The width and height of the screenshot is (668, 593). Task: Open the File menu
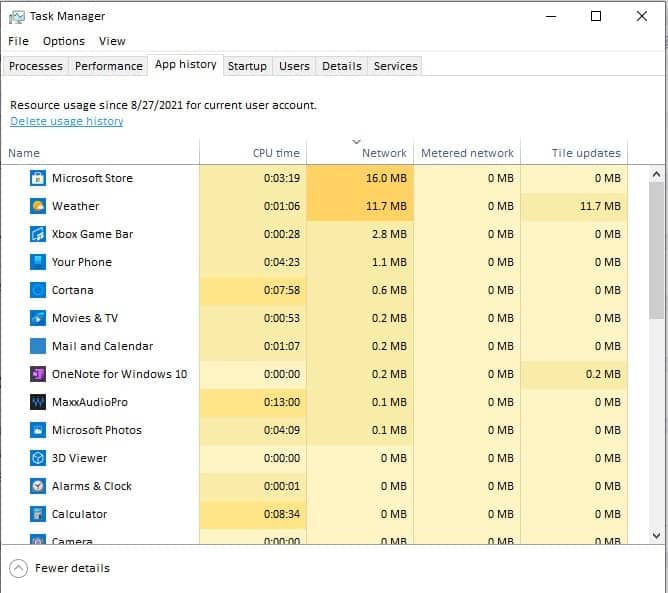pos(18,41)
